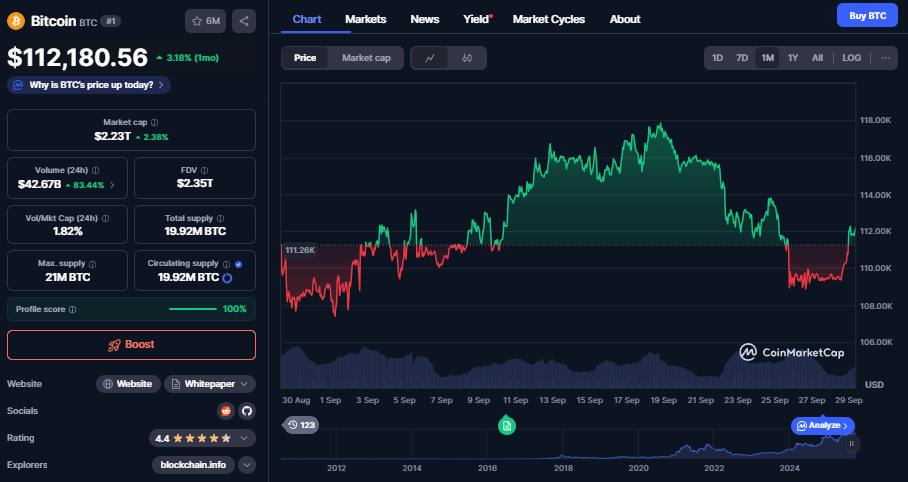
Task: Add Bitcoin to watchlist star button
Action: [206, 21]
